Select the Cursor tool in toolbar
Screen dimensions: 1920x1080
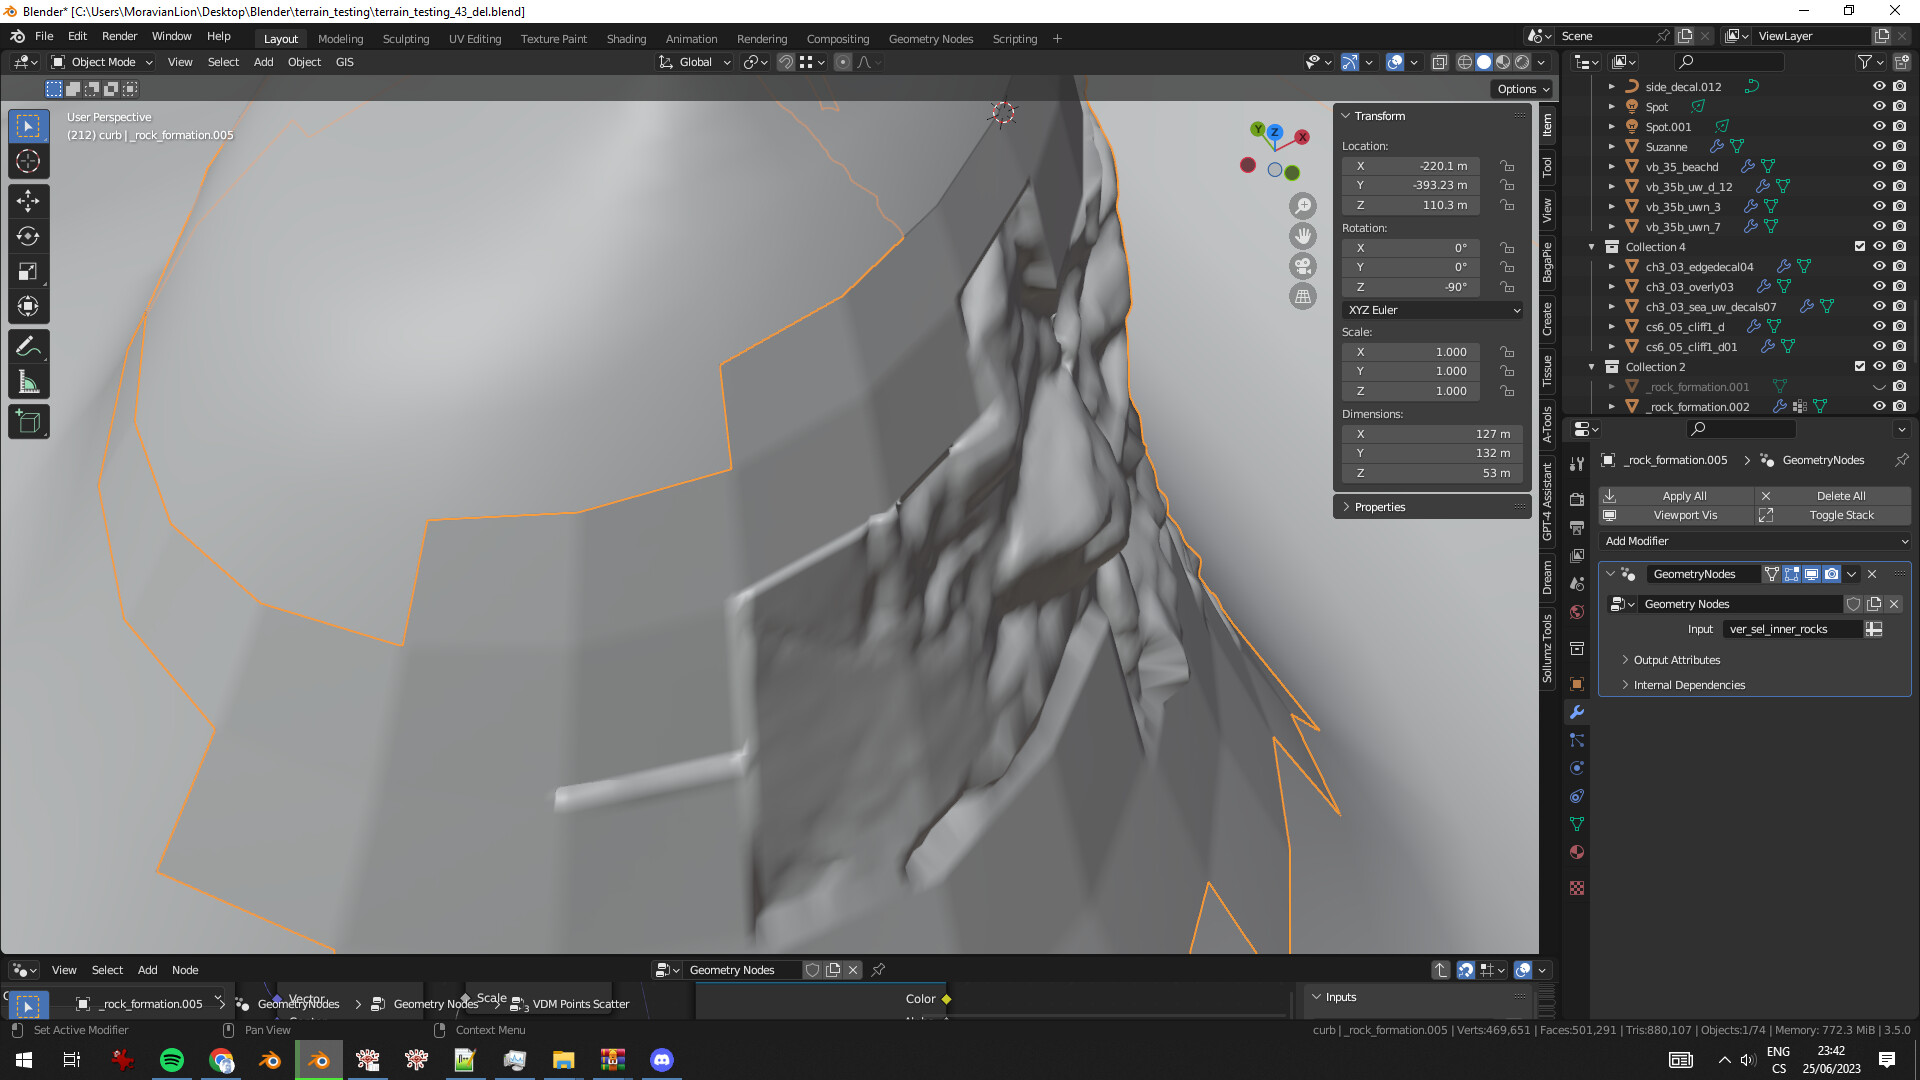click(x=28, y=161)
